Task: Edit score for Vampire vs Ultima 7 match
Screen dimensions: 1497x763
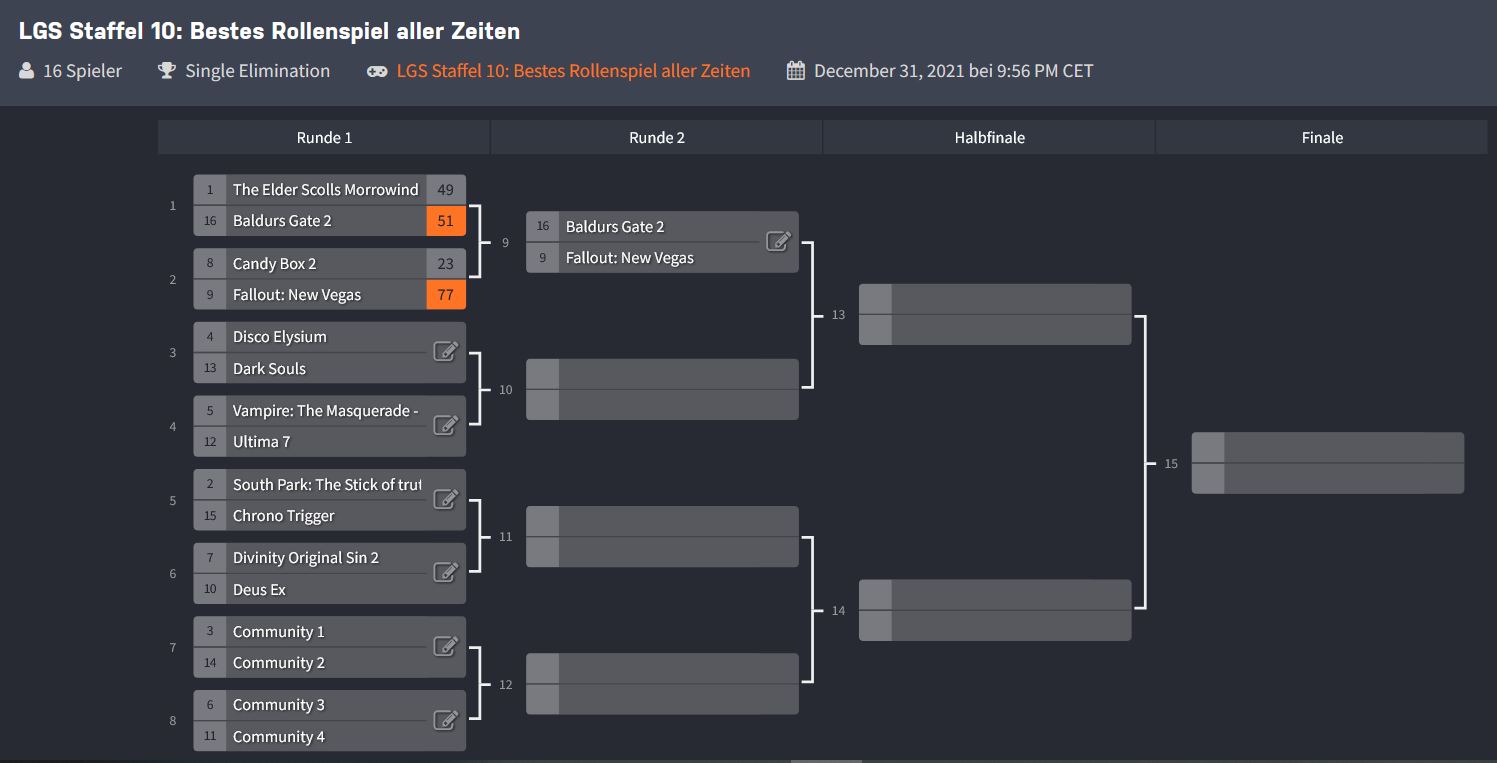Action: point(445,426)
